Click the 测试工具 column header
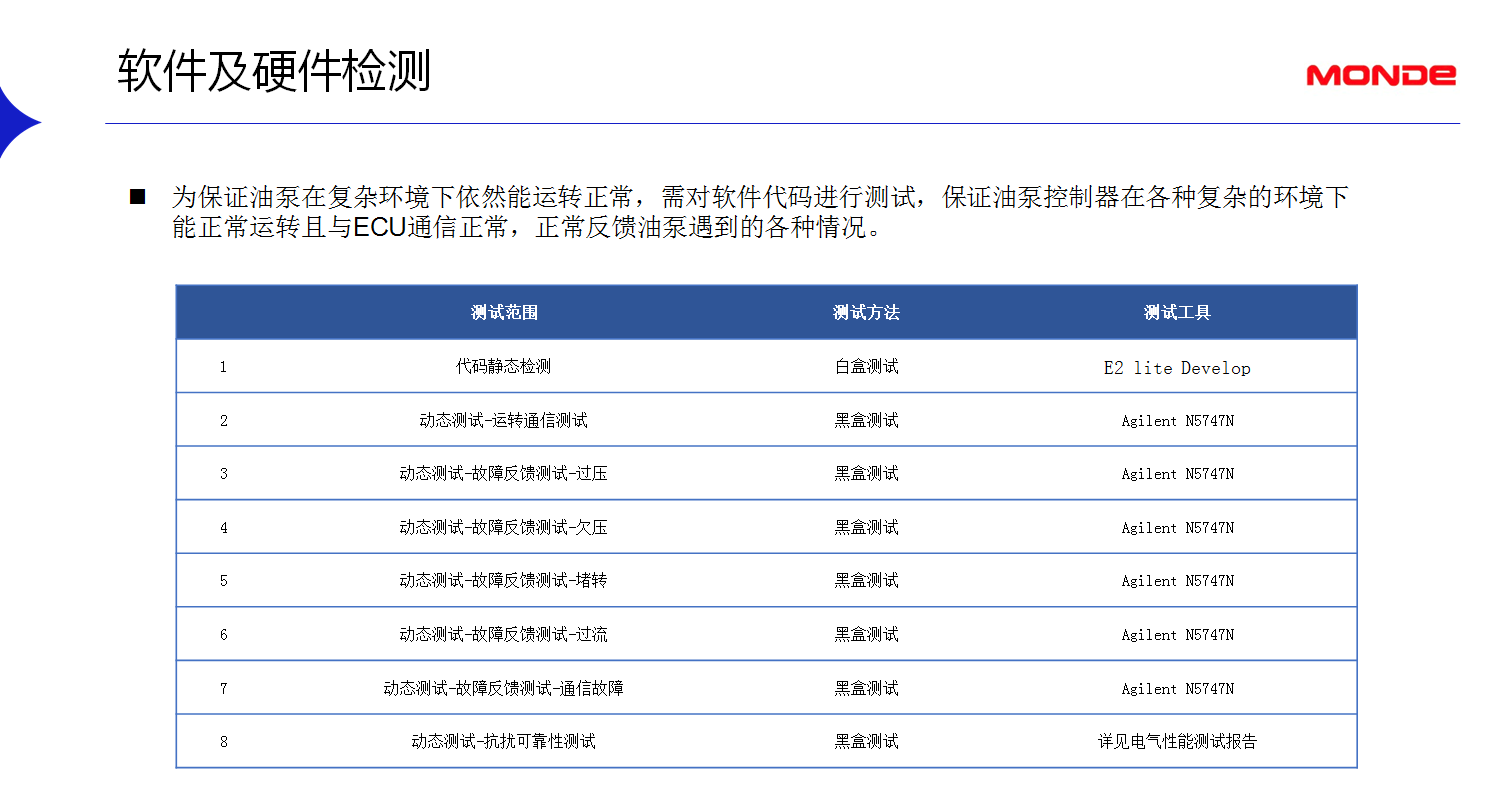This screenshot has width=1506, height=806. (x=1177, y=313)
